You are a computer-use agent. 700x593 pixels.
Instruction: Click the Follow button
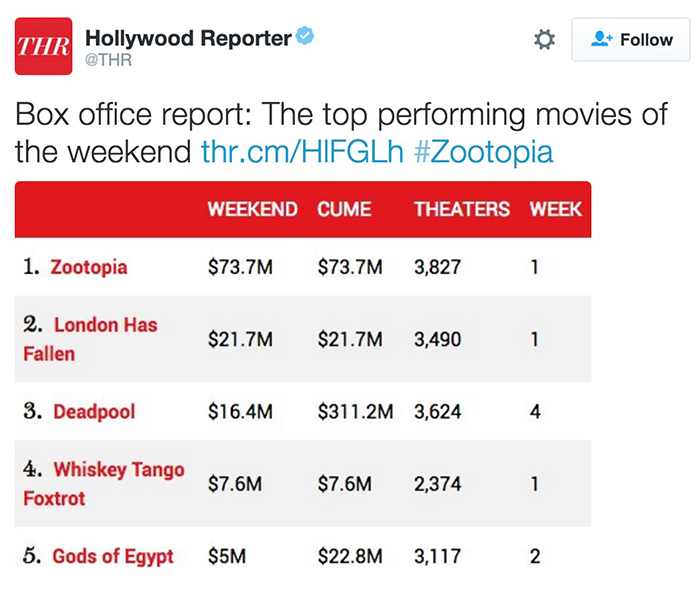[x=631, y=40]
